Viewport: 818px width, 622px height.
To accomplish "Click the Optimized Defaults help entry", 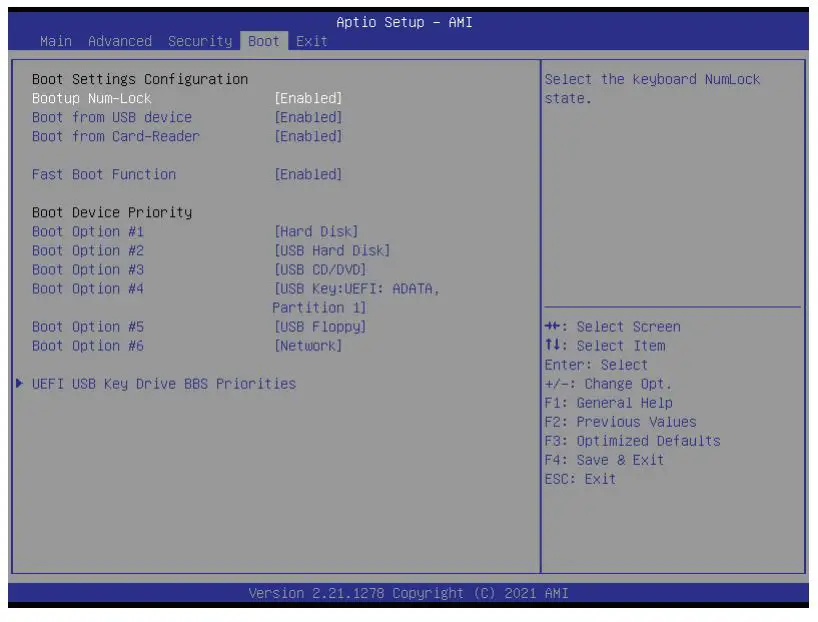I will point(618,441).
